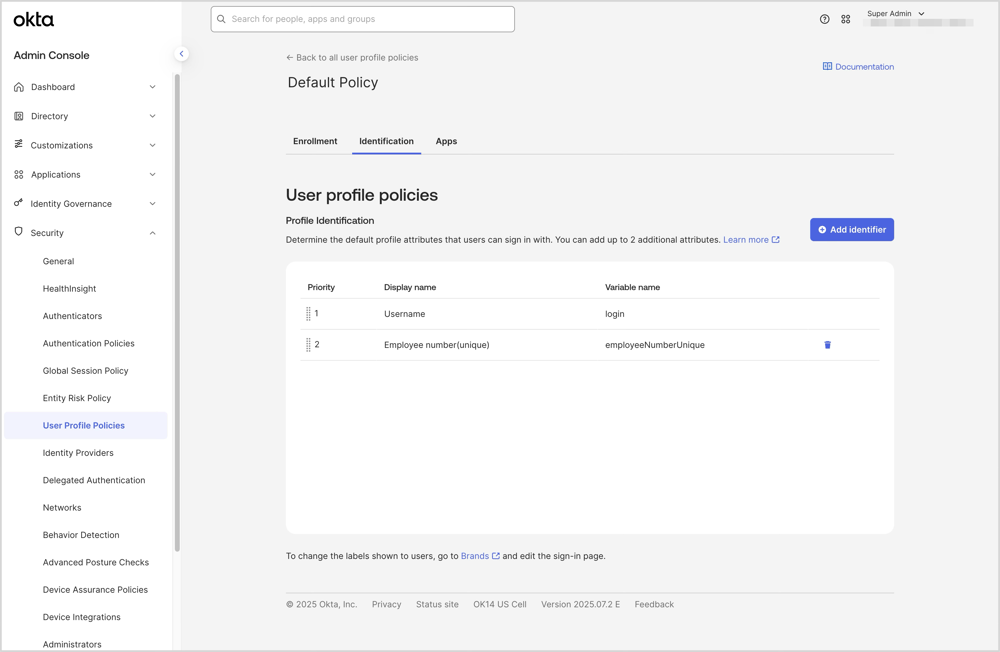The width and height of the screenshot is (1000, 652).
Task: Open Device Assurance Policies
Action: tap(95, 589)
